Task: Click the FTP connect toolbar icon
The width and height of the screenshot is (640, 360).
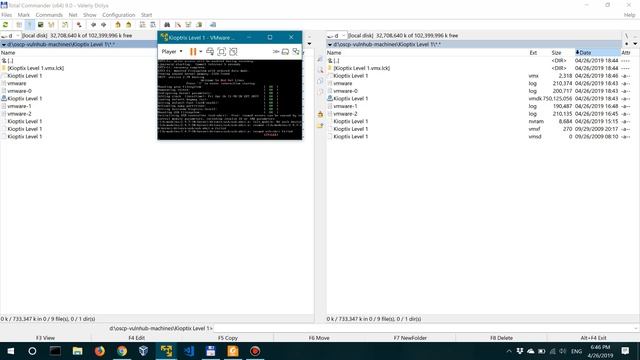Action: point(142,25)
